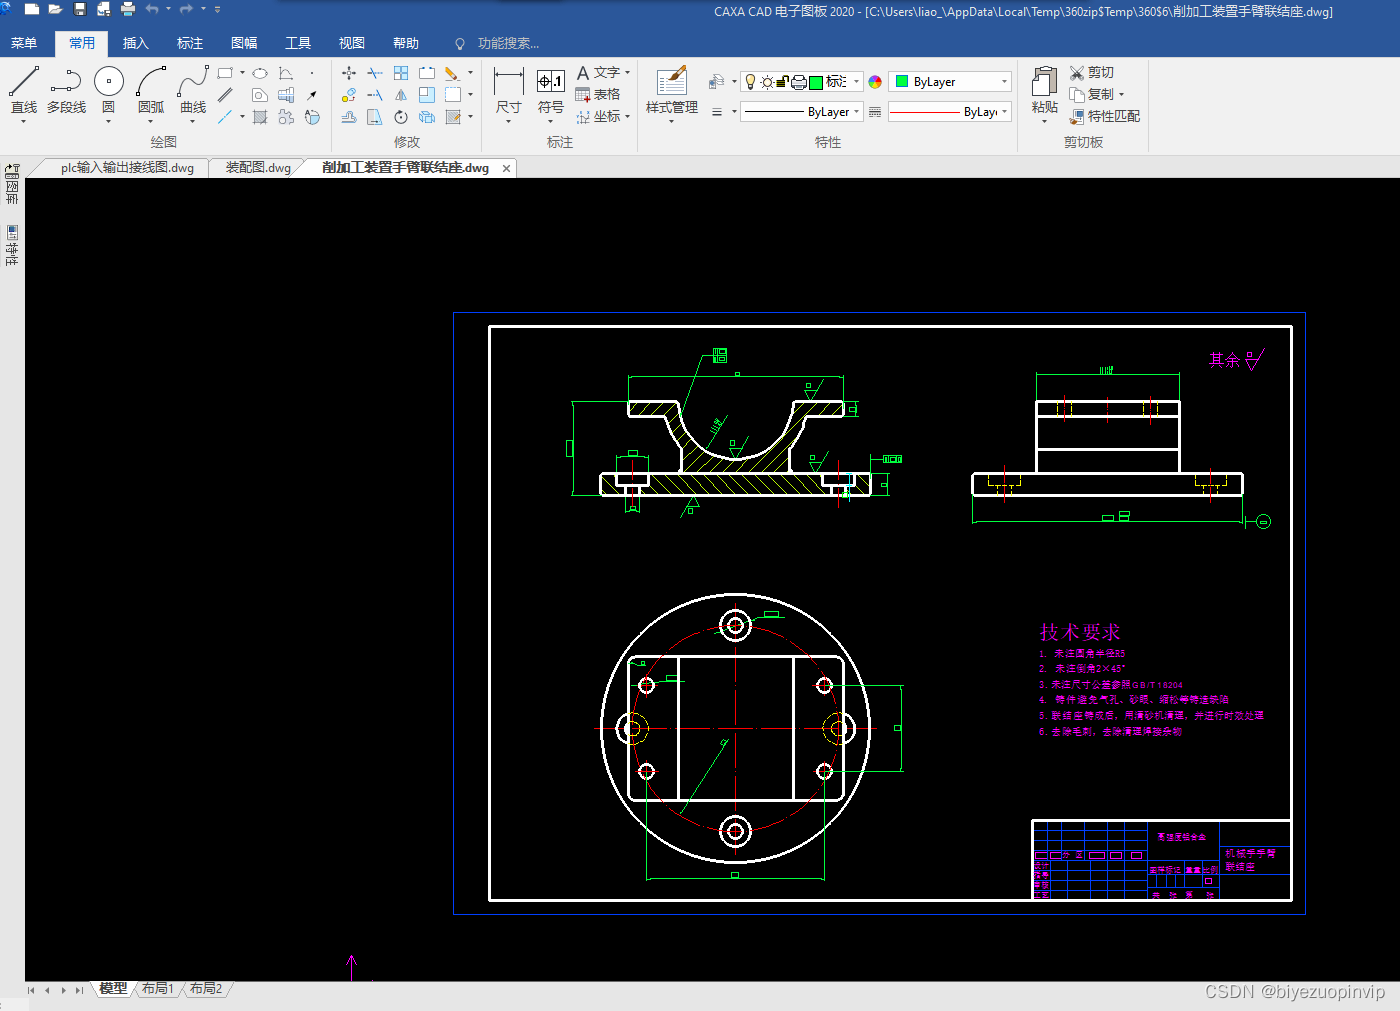Choose the parallel lines tool
The width and height of the screenshot is (1400, 1011).
(225, 95)
